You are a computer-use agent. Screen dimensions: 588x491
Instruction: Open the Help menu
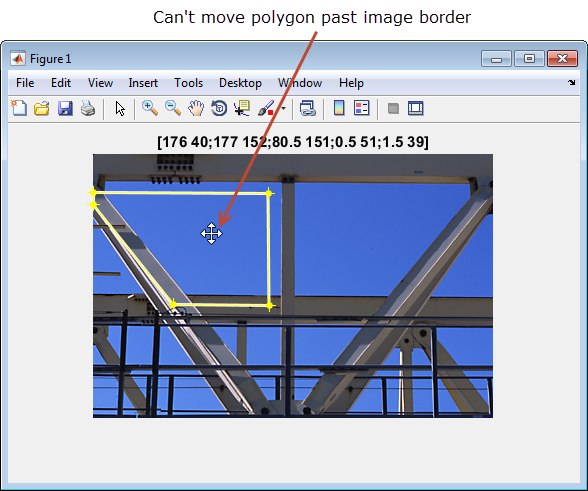pos(351,83)
